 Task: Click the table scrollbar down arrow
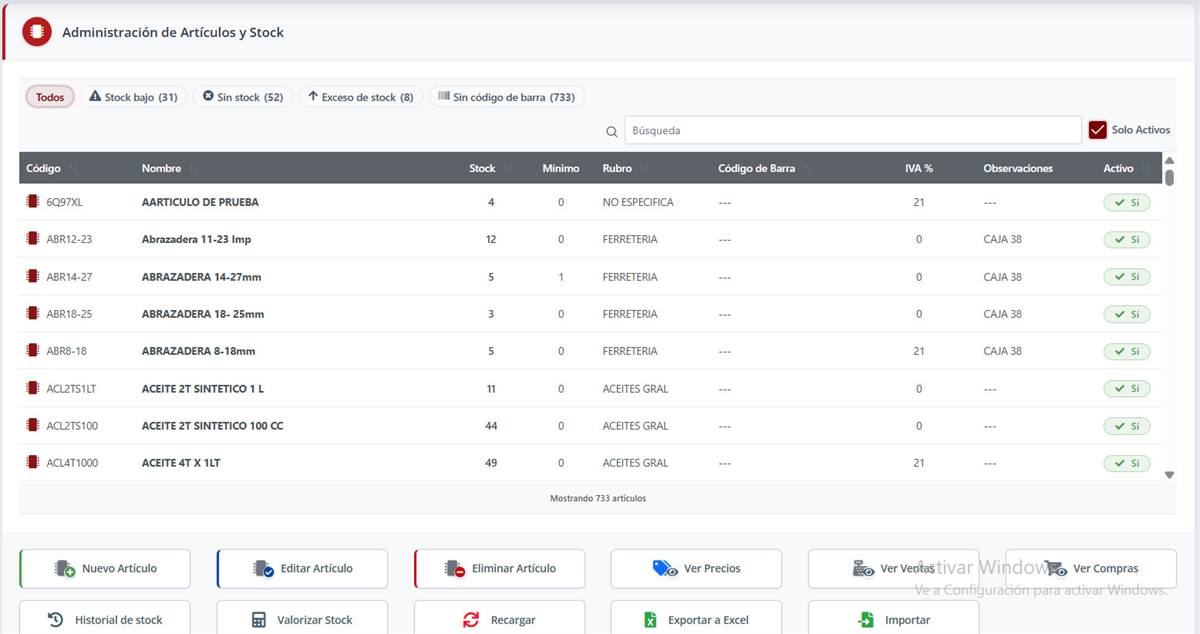tap(1170, 475)
